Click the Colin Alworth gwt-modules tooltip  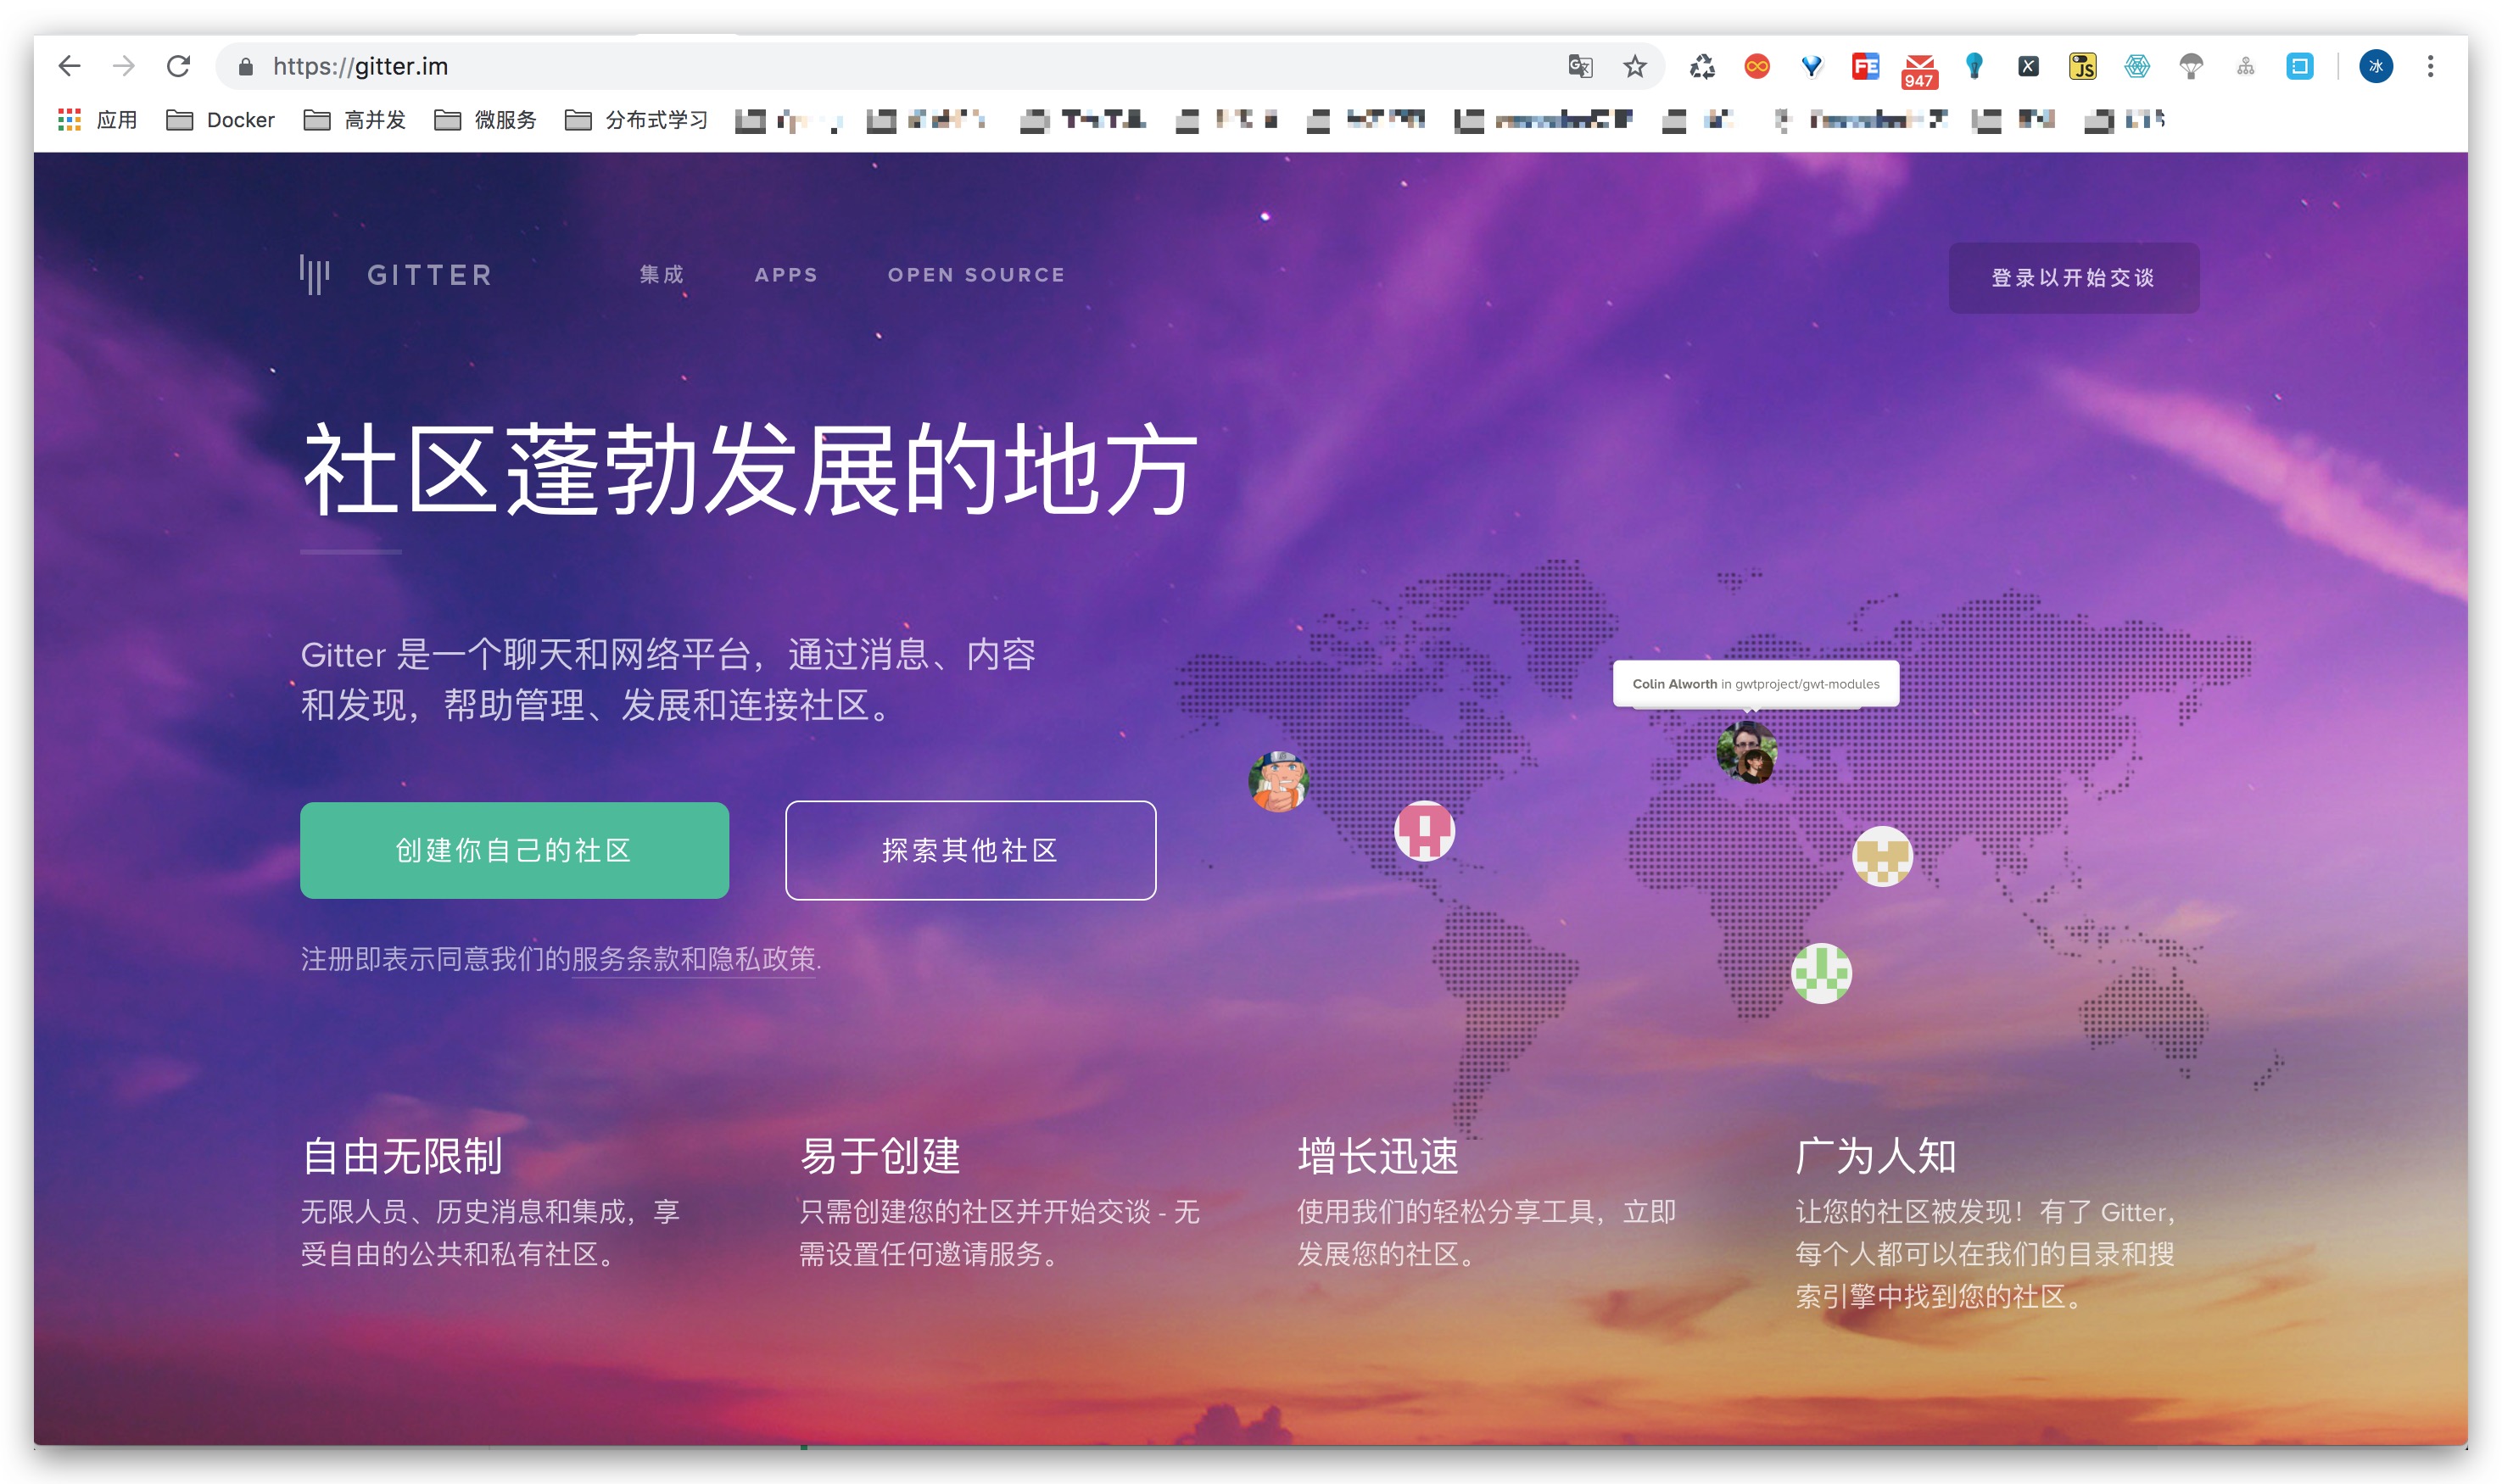pyautogui.click(x=1755, y=684)
